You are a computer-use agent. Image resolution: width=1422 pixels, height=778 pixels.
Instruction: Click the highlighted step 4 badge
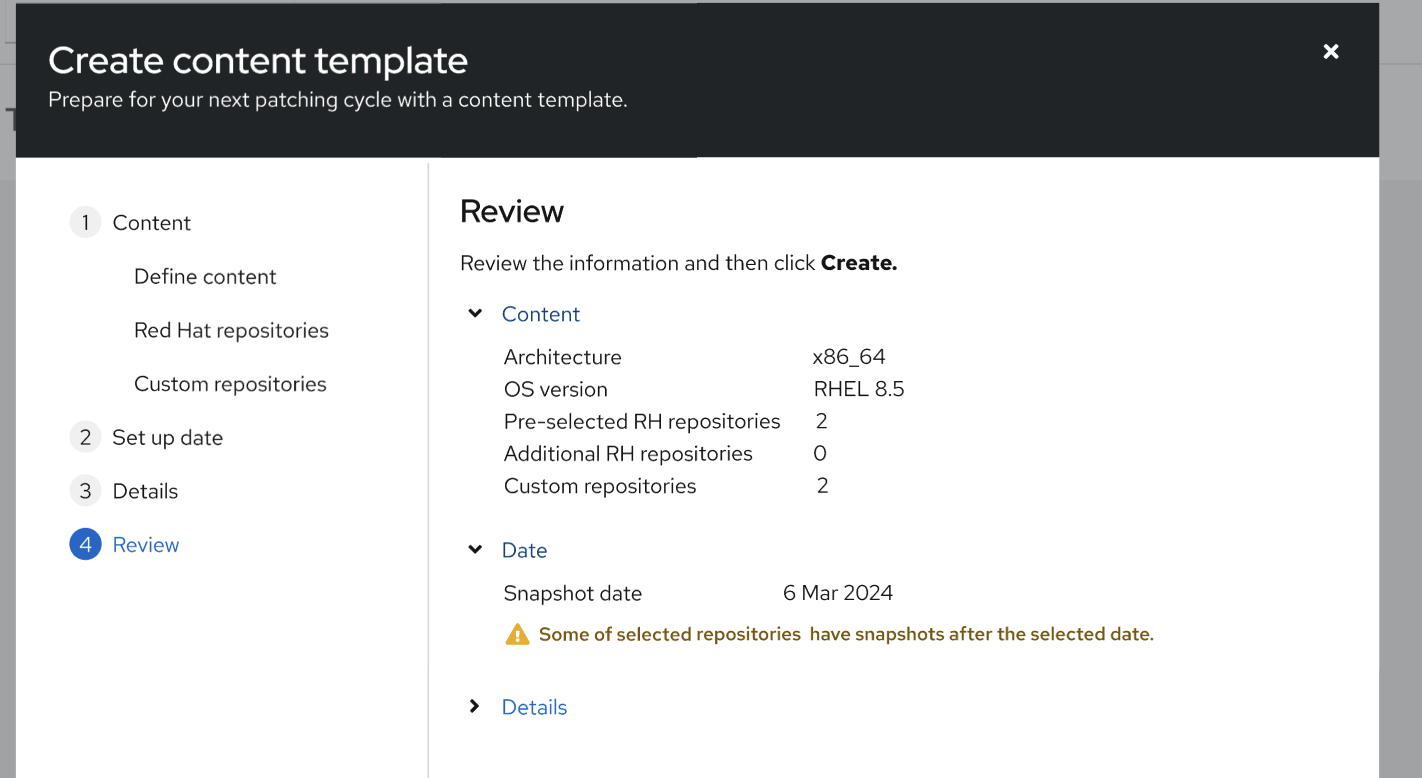(85, 545)
